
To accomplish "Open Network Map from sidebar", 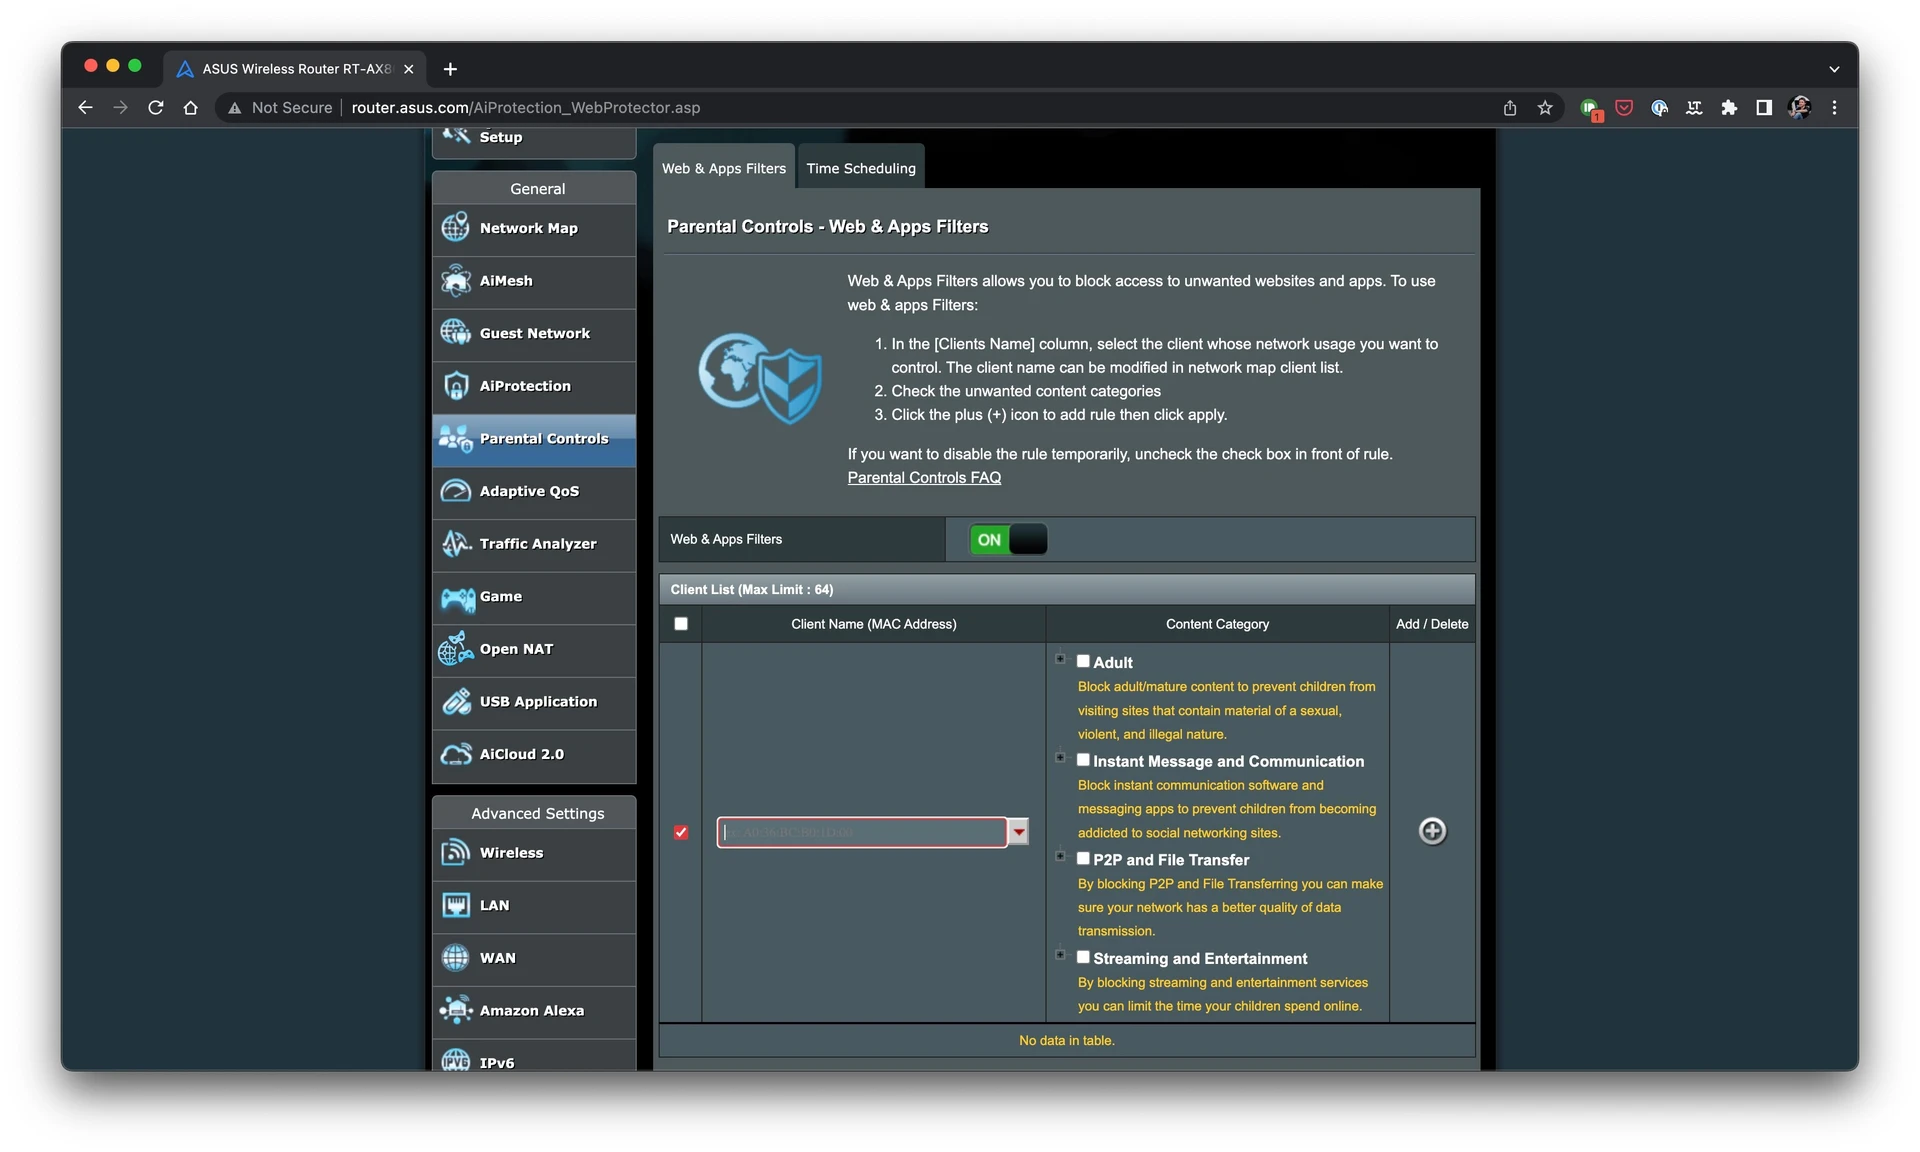I will click(534, 229).
